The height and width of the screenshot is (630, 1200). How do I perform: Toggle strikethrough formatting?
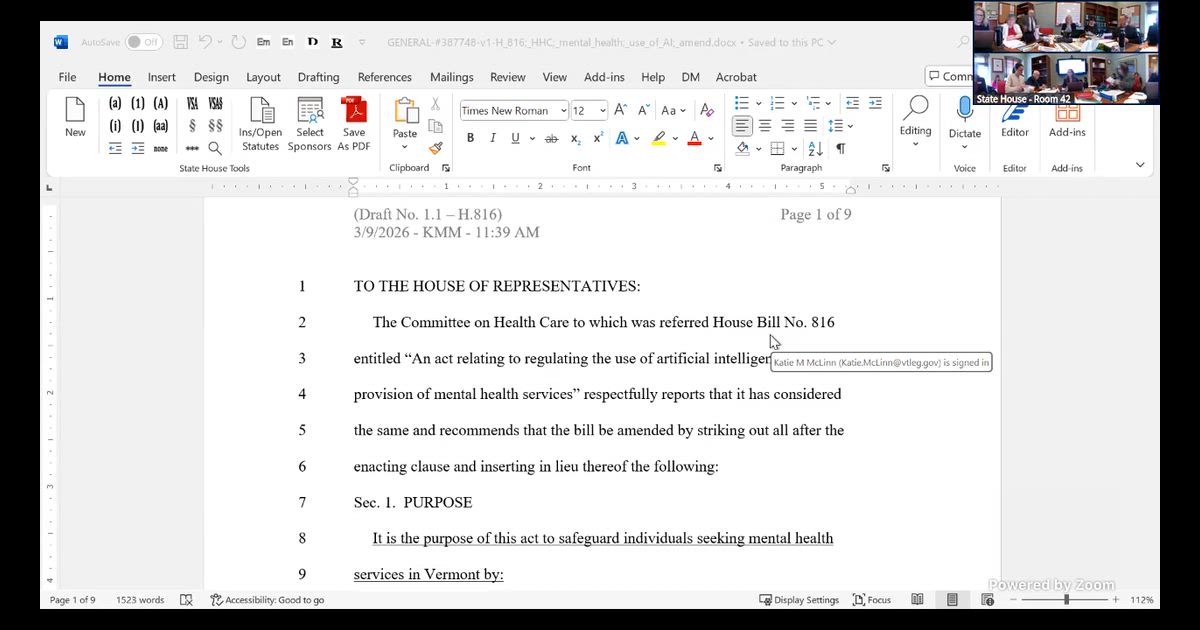[551, 139]
